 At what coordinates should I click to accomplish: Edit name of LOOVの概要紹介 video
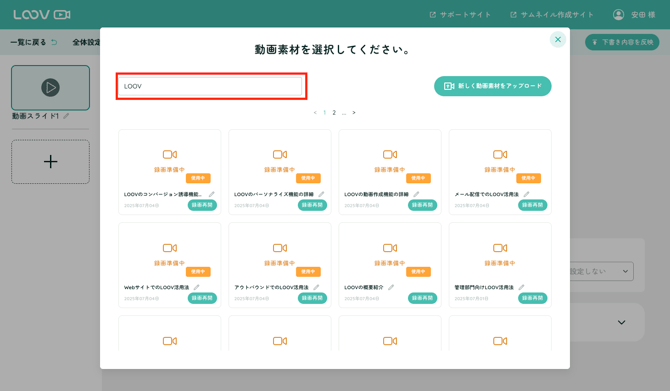click(x=391, y=287)
